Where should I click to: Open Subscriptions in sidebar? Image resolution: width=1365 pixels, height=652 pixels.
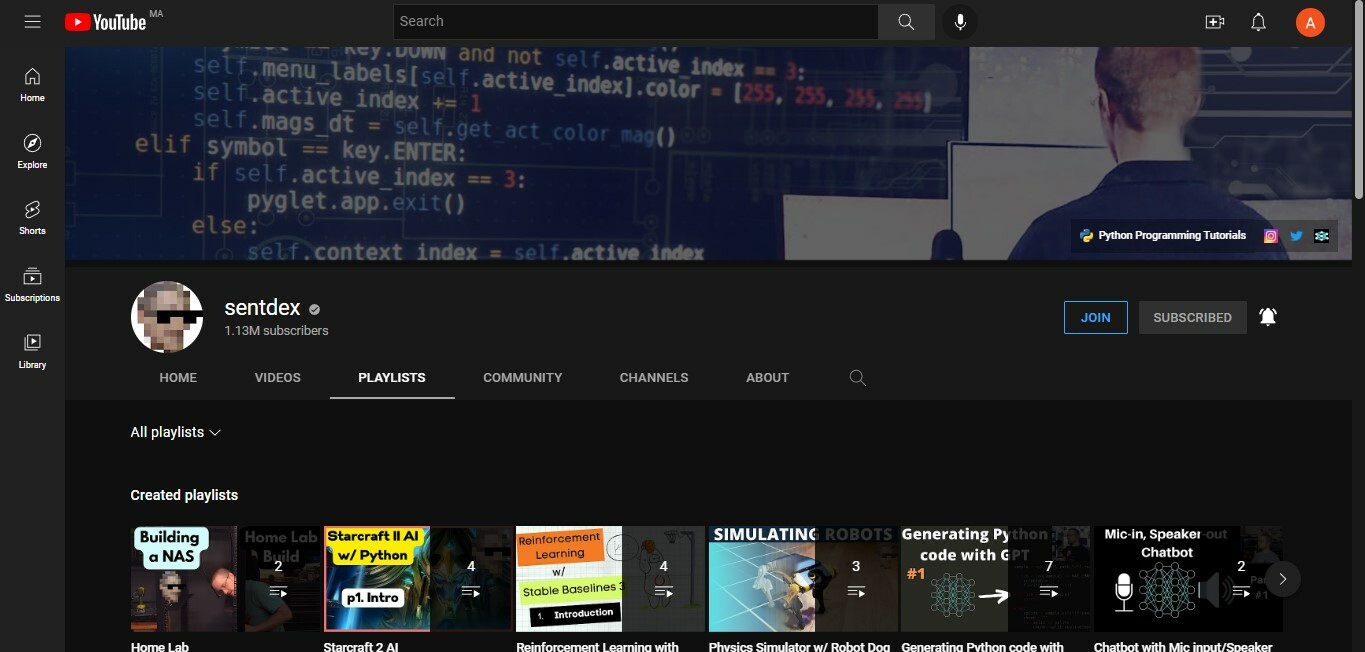pyautogui.click(x=32, y=284)
